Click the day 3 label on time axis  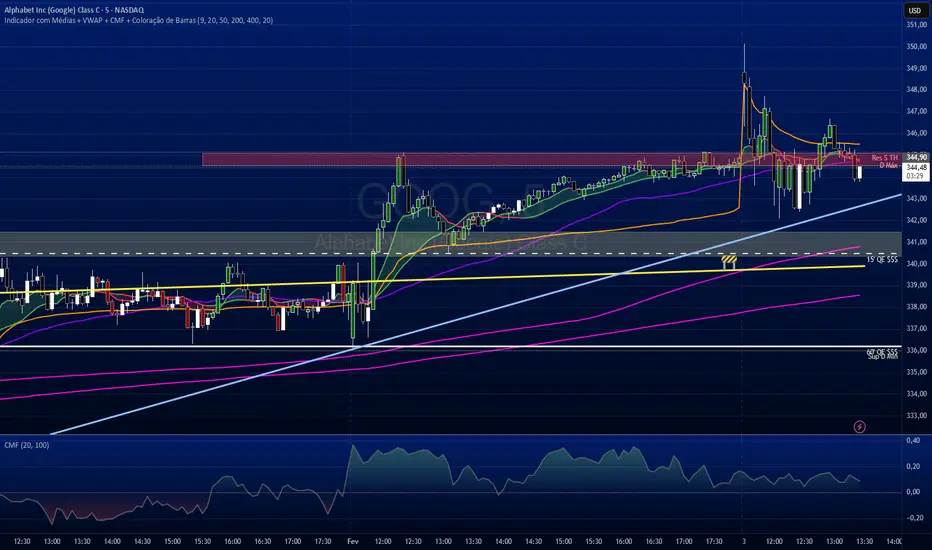pos(744,542)
